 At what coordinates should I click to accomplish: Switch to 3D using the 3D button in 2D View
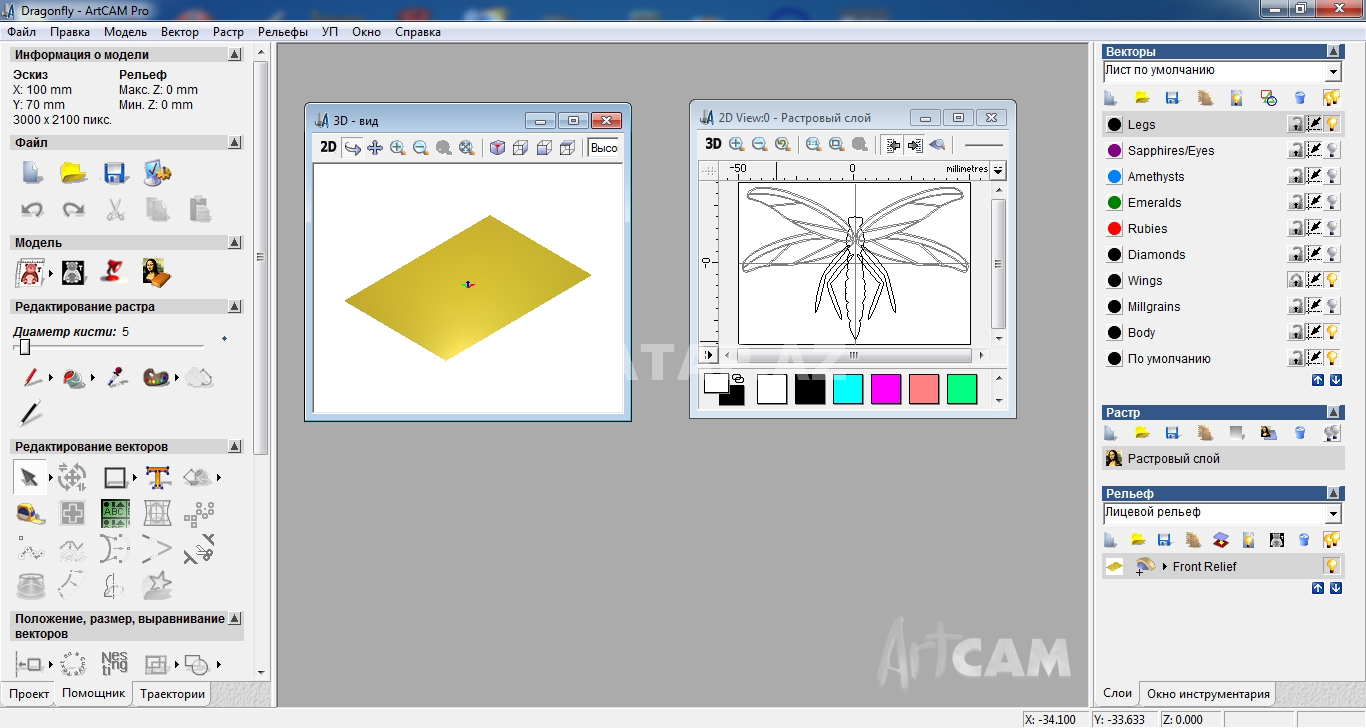click(x=713, y=144)
